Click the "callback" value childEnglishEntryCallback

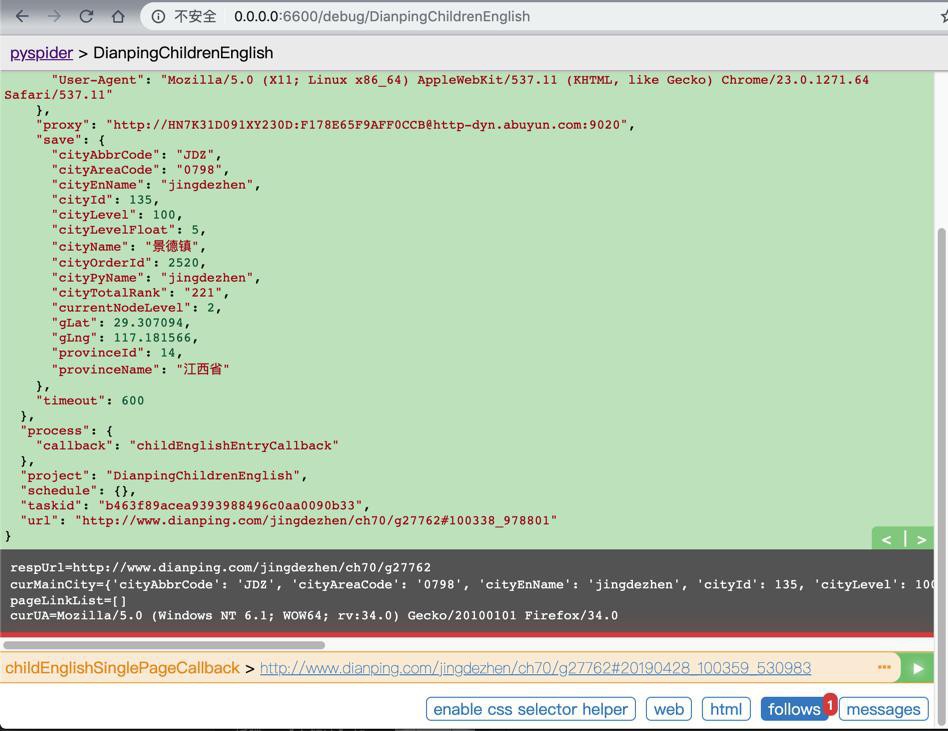[x=234, y=446]
